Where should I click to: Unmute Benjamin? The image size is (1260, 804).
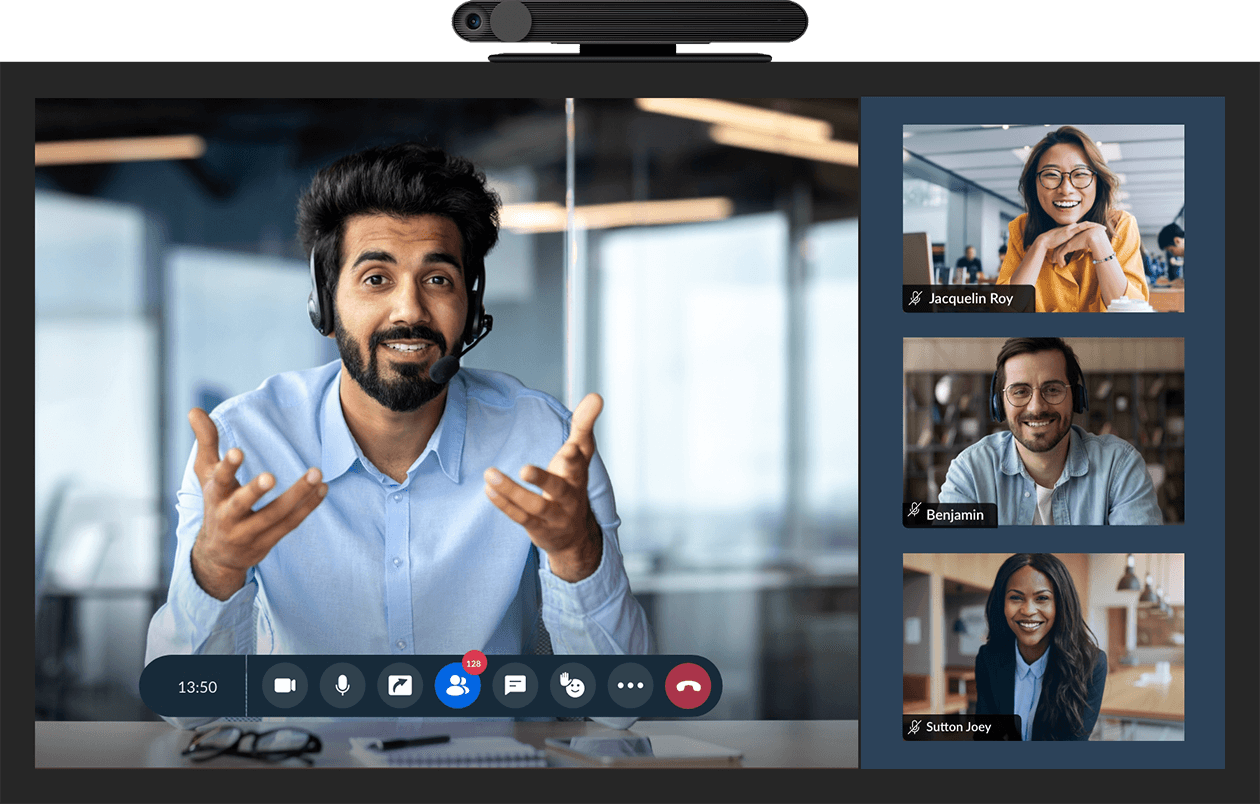point(913,514)
